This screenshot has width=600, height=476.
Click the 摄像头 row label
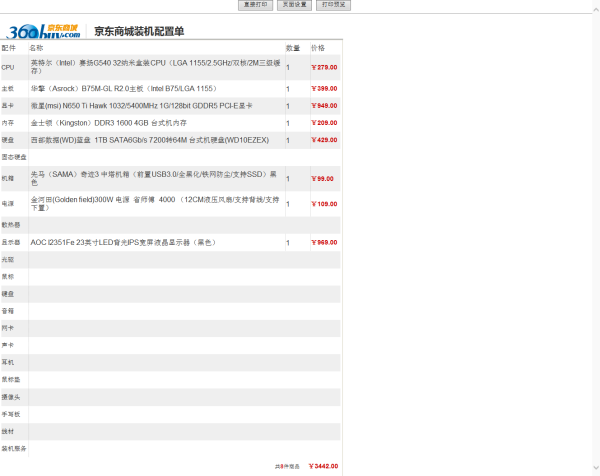[11, 397]
